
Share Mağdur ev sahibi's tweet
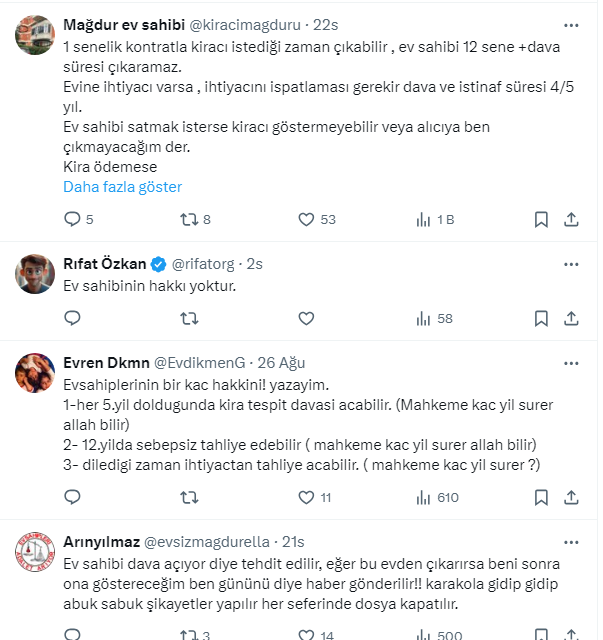click(571, 219)
